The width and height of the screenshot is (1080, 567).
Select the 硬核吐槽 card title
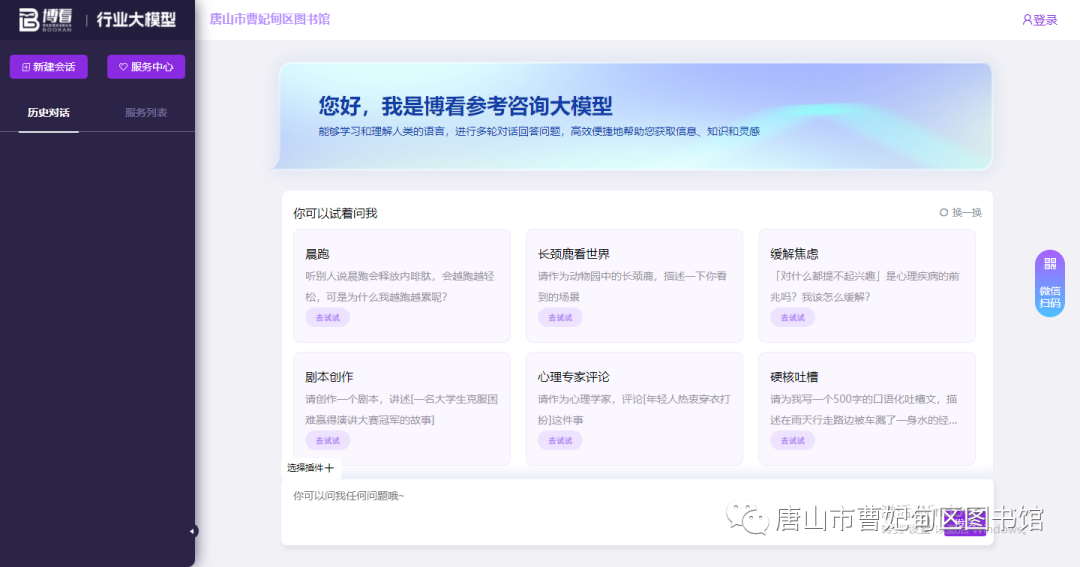(794, 377)
